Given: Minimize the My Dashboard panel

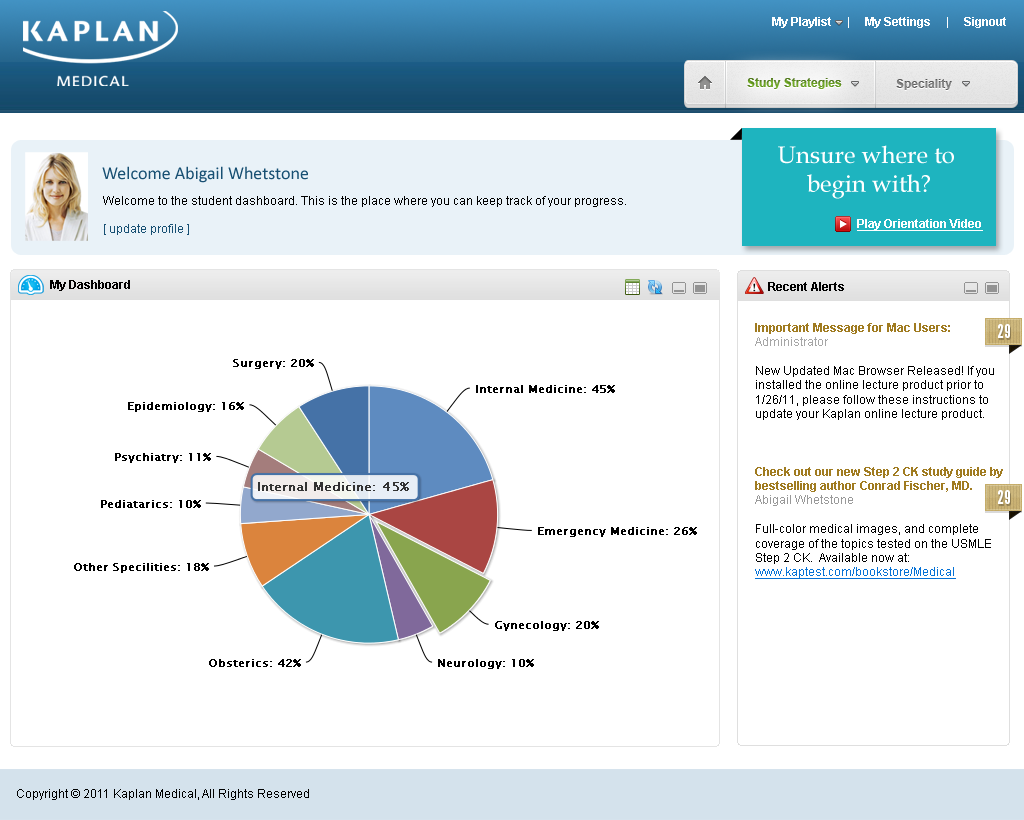Looking at the screenshot, I should 679,288.
